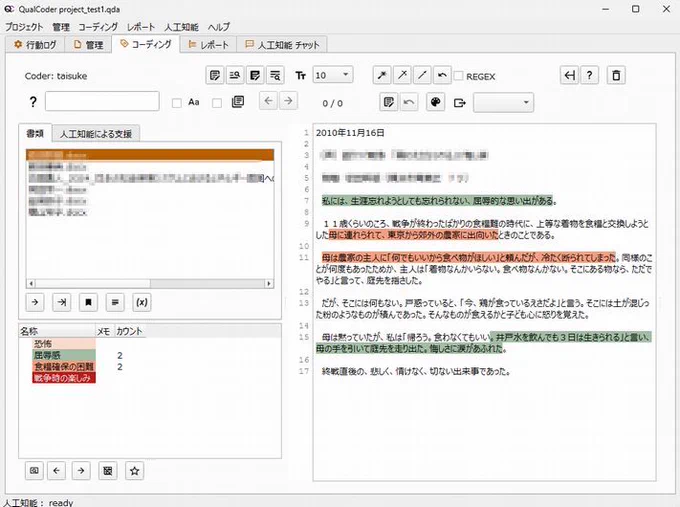
Task: Select the 書類 tab in left panel
Action: point(35,133)
